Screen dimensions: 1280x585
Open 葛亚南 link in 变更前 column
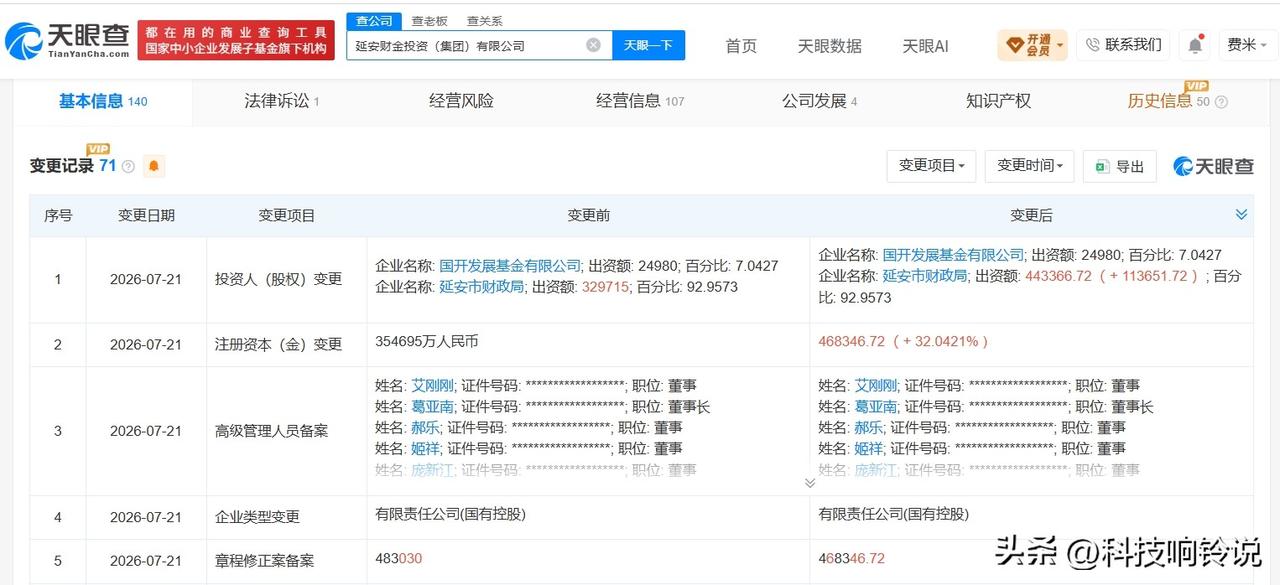click(433, 406)
